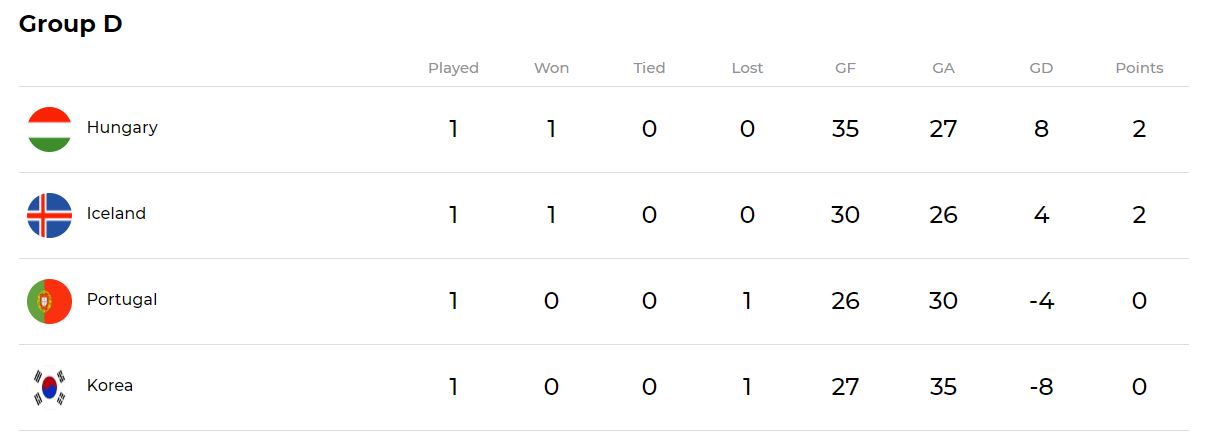Click the GA column header

point(943,68)
